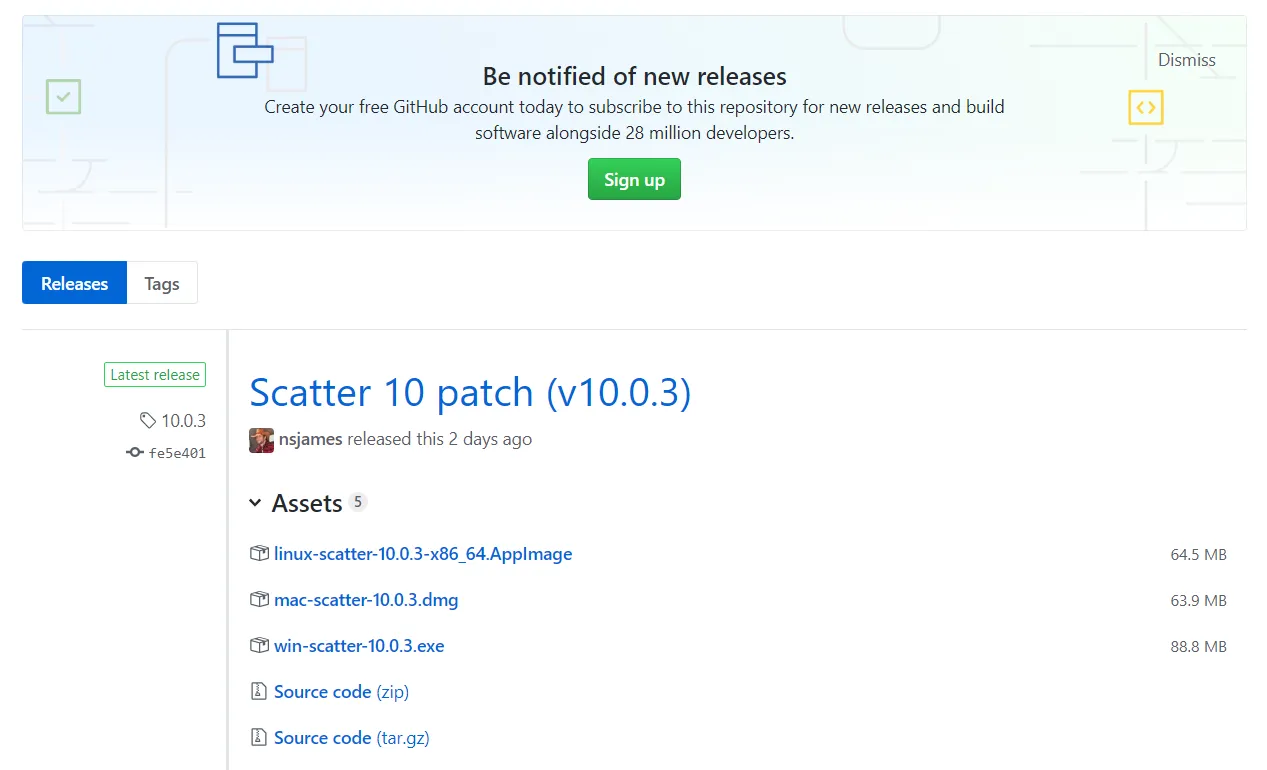The image size is (1267, 770).
Task: Open the nsjames user profile link
Action: (311, 439)
